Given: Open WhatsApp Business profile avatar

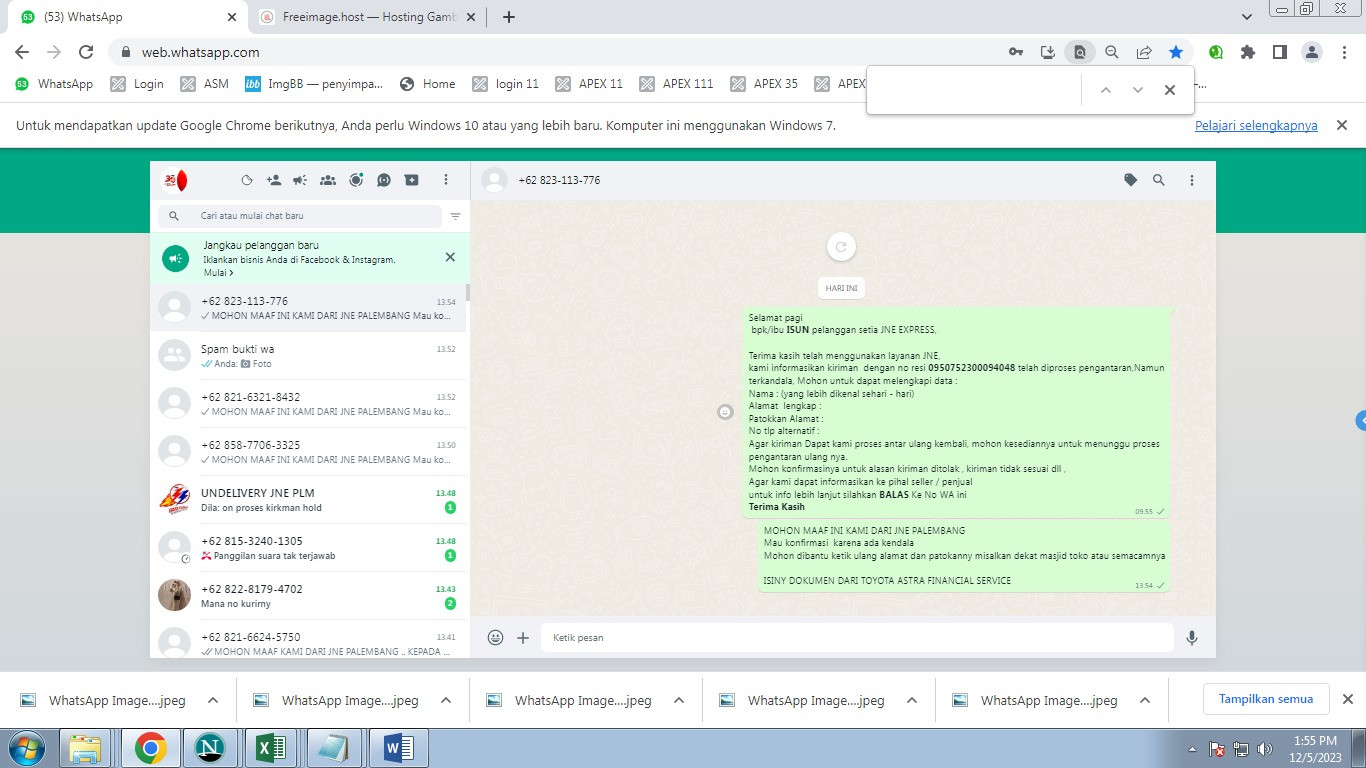Looking at the screenshot, I should pos(175,180).
